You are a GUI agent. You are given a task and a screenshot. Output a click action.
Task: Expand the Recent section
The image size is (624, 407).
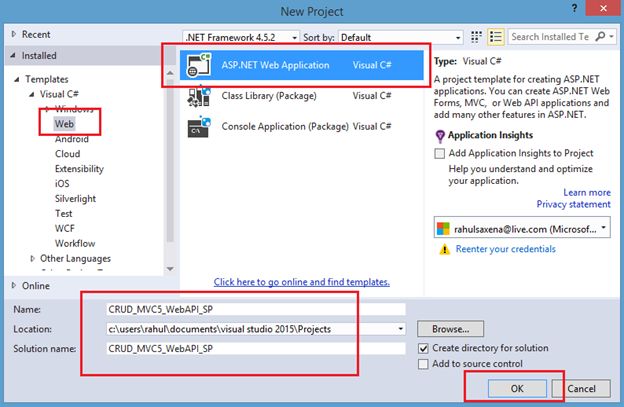click(14, 34)
